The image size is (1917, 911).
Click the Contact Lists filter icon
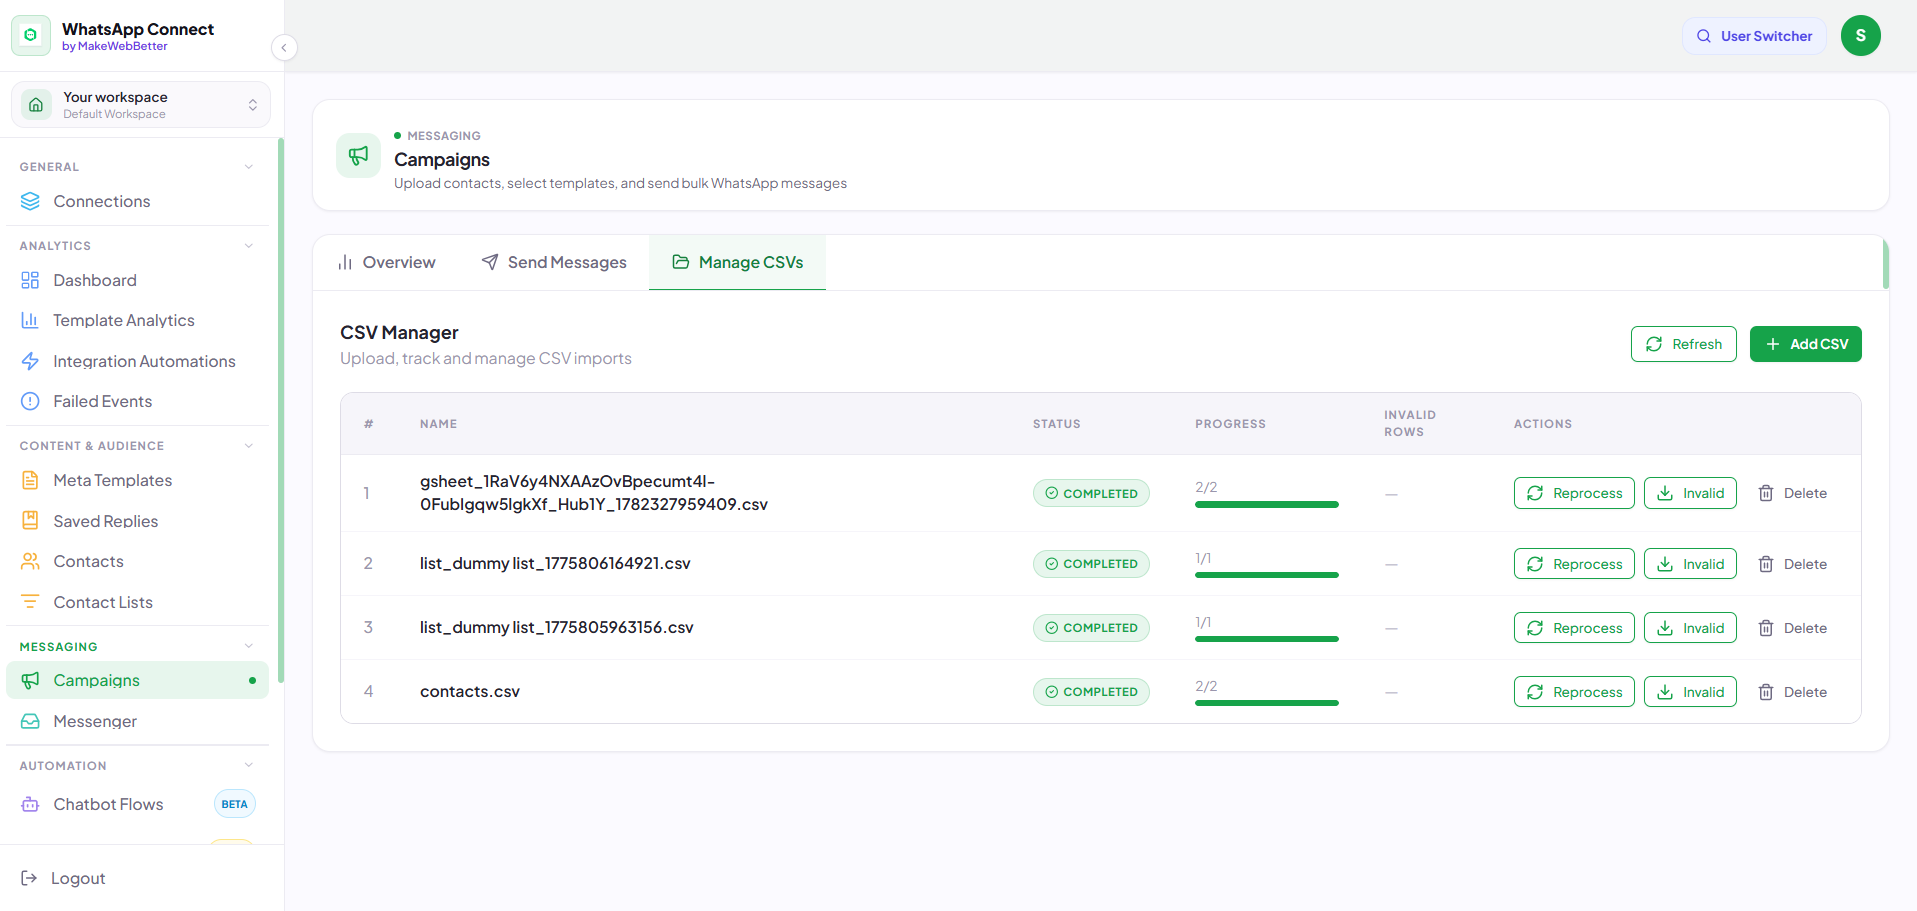(x=31, y=602)
